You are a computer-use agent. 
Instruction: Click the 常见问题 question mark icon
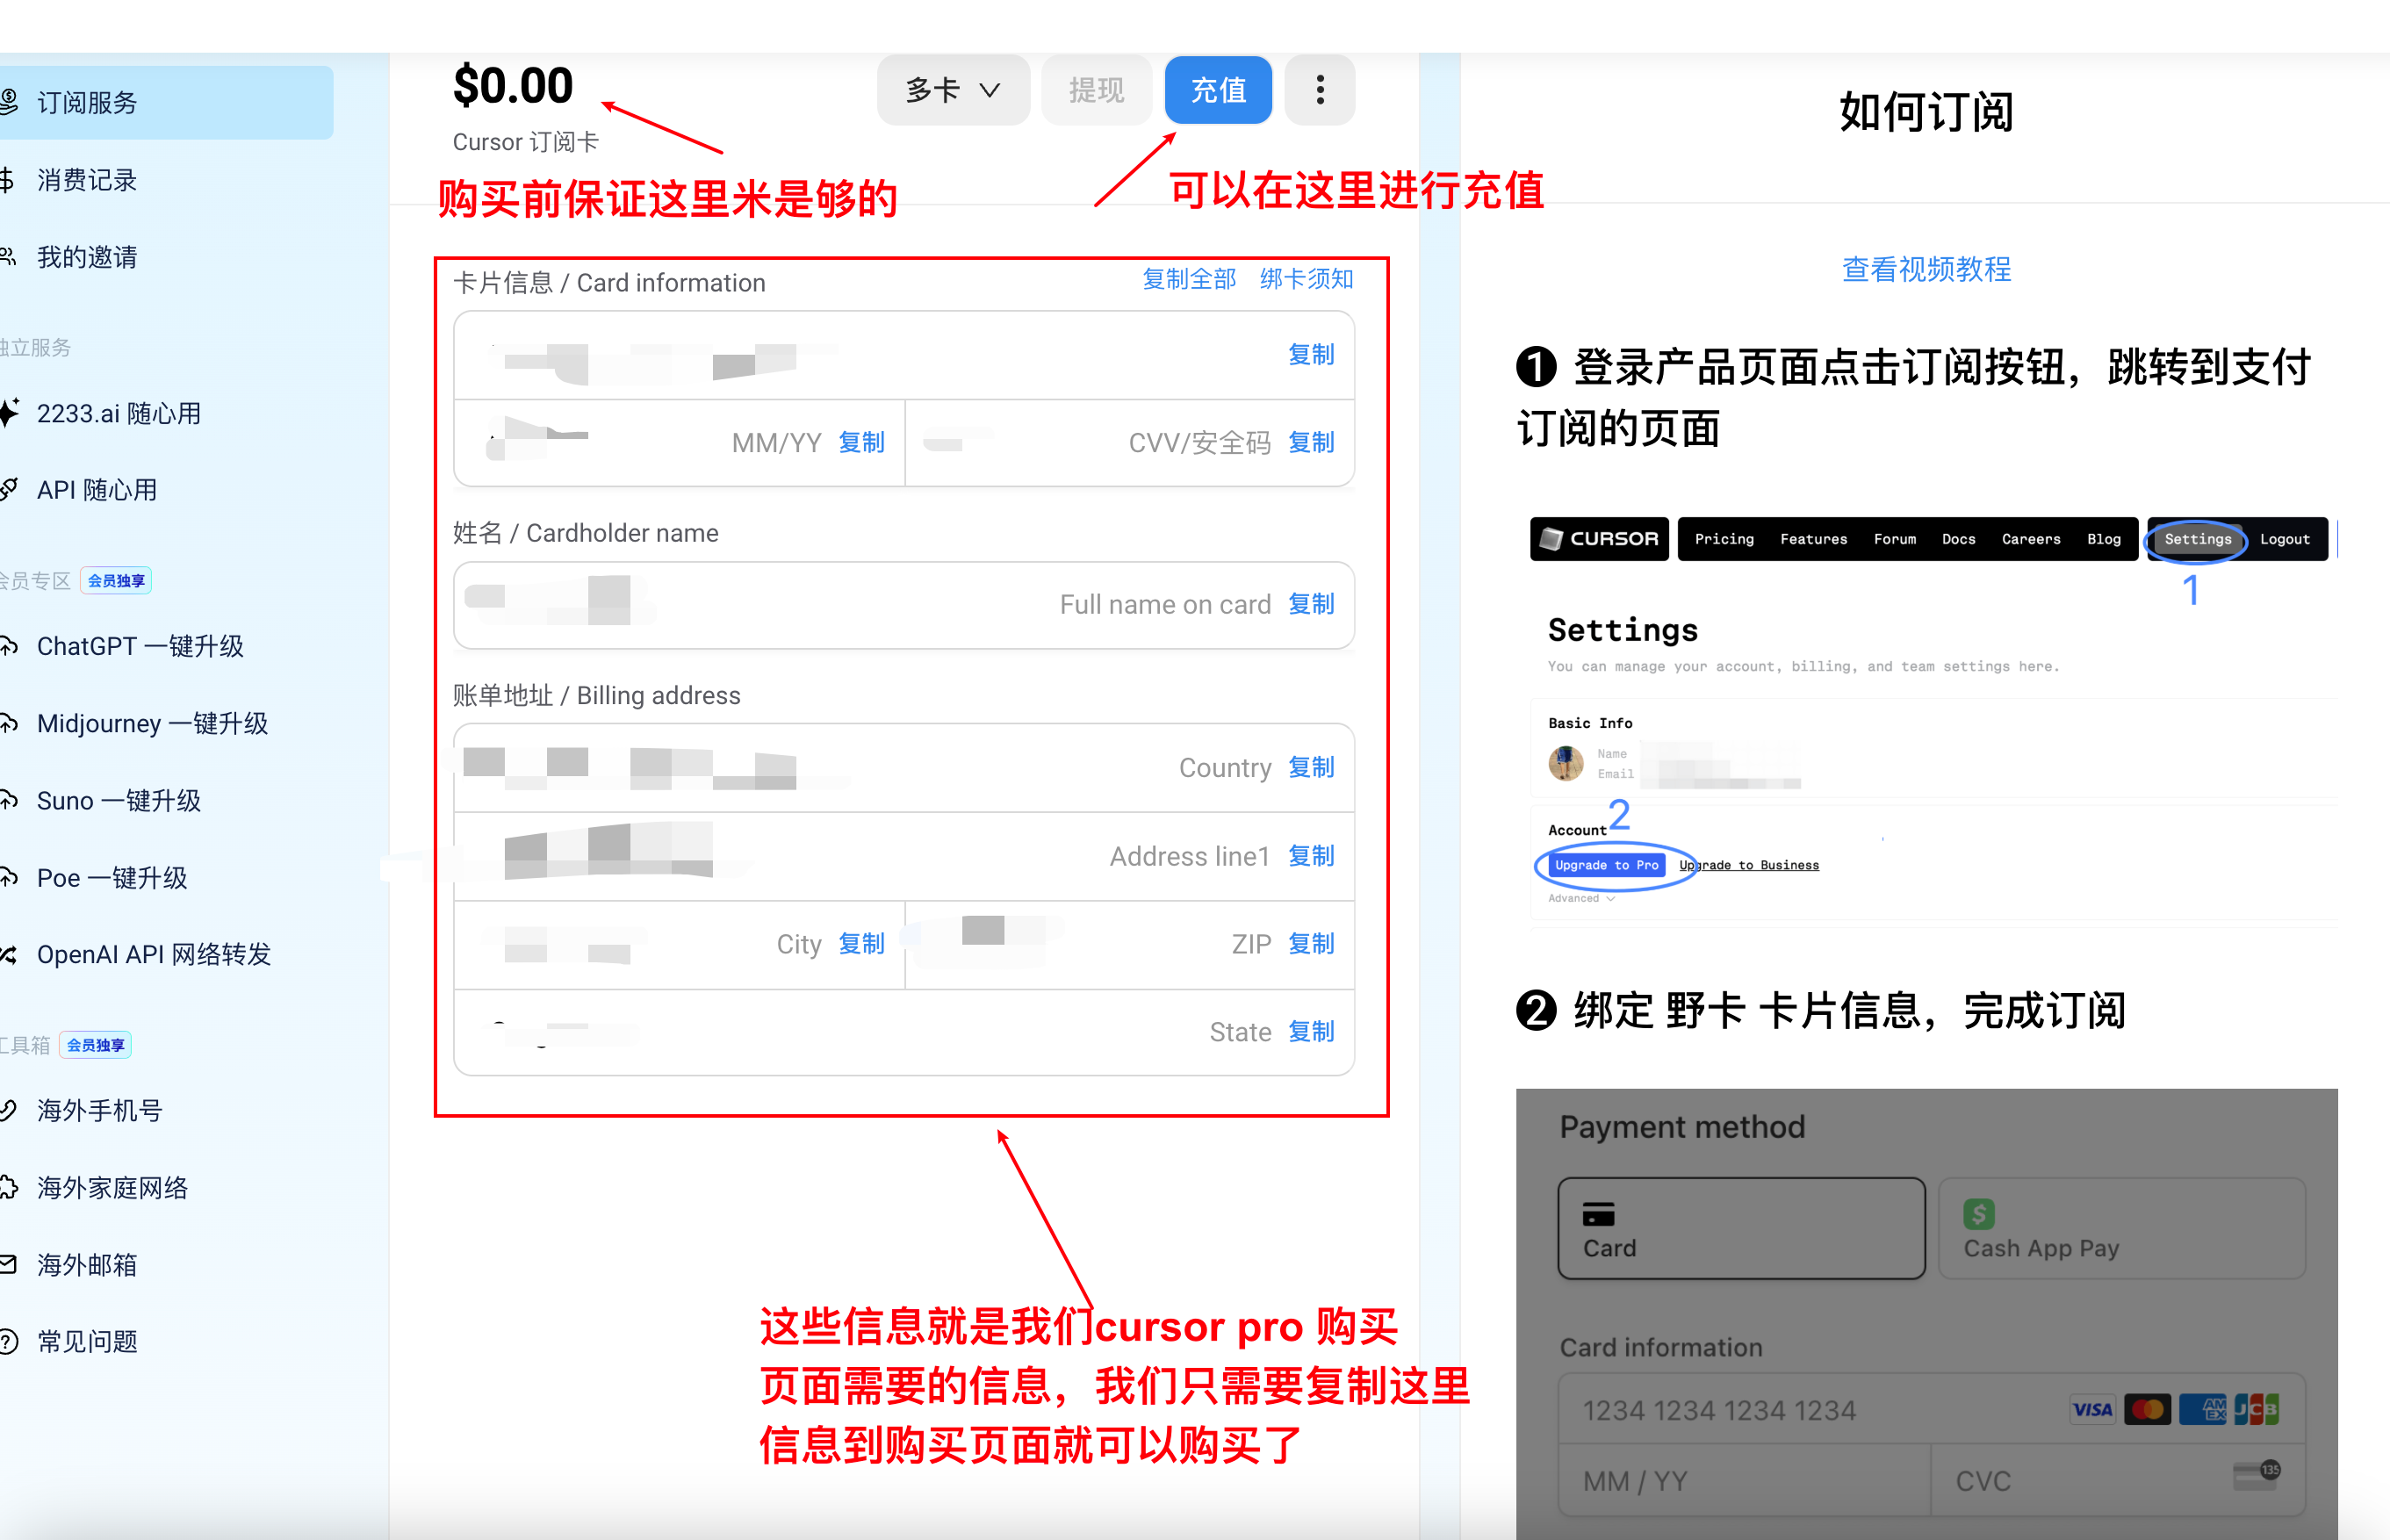[9, 1341]
